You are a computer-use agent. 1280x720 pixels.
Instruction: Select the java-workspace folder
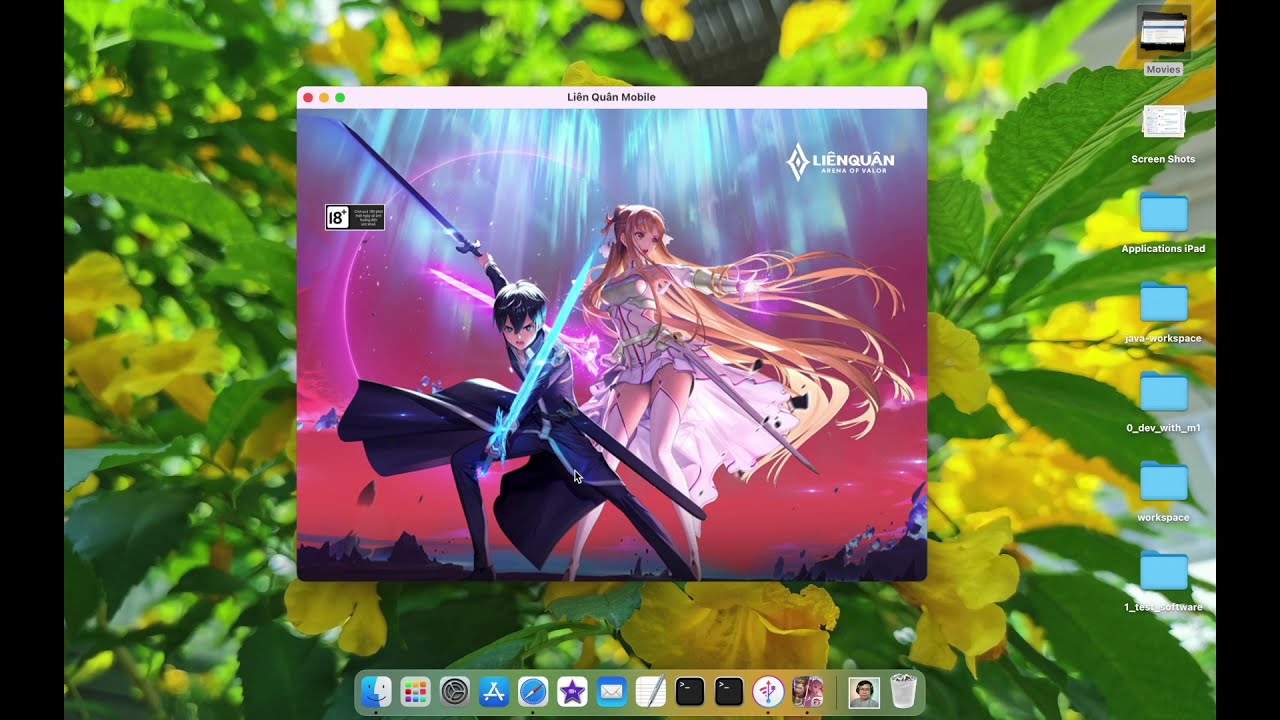tap(1164, 313)
